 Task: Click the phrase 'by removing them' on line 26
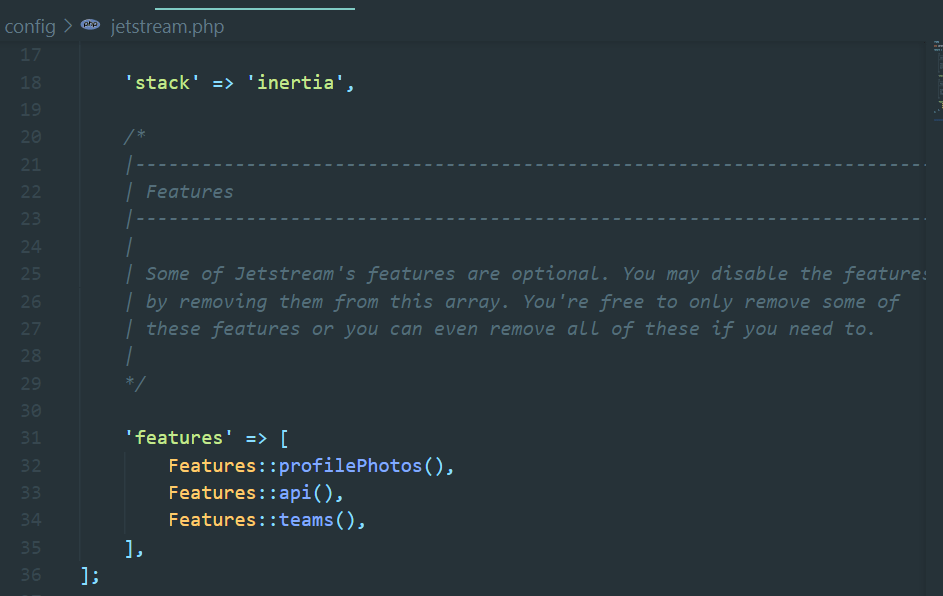[234, 301]
